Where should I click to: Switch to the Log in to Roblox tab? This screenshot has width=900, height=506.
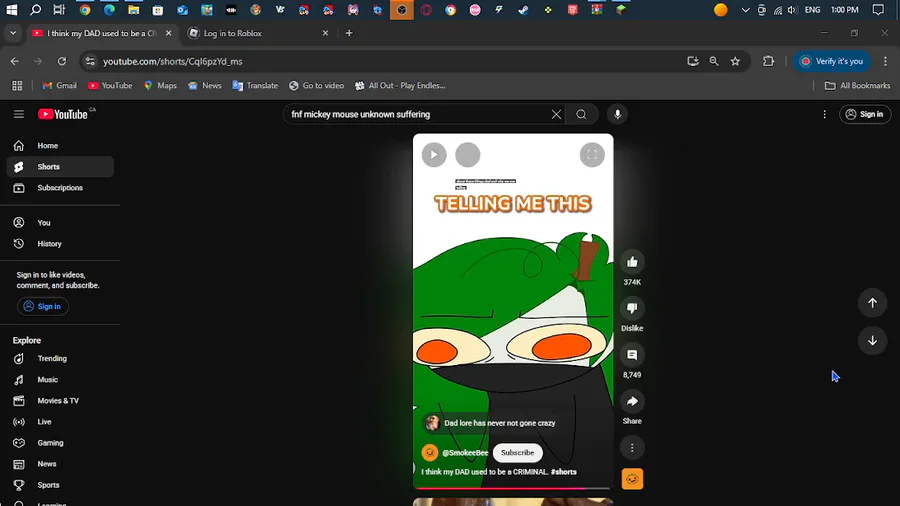(x=258, y=33)
